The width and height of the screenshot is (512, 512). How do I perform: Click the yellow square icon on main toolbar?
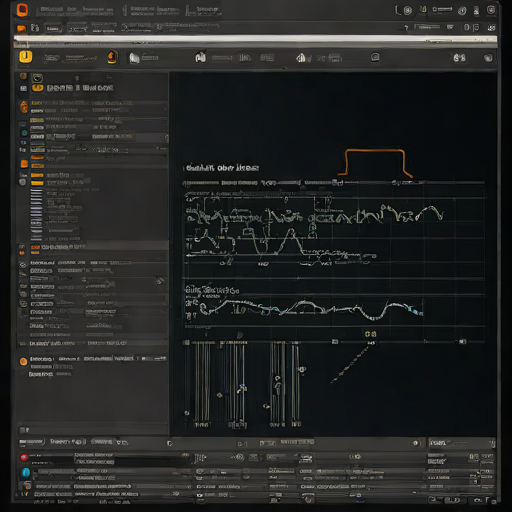26,57
